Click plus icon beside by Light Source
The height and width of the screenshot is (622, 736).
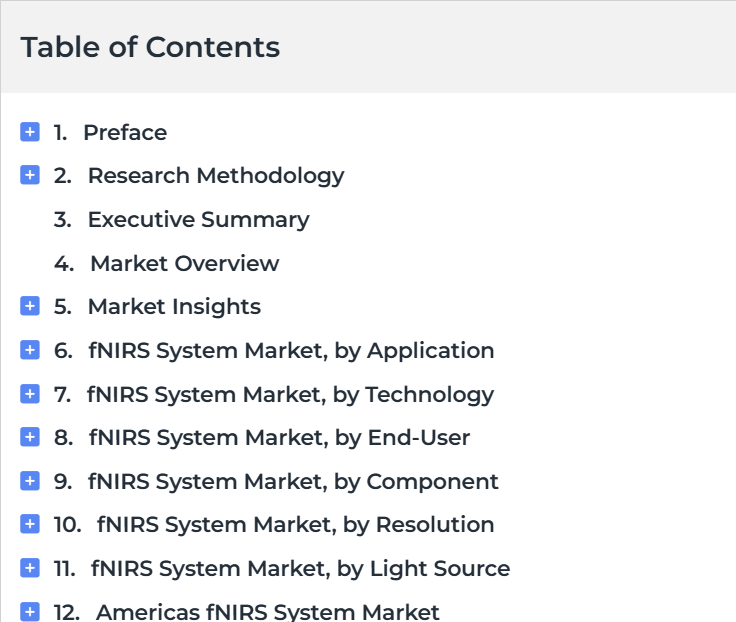tap(30, 568)
